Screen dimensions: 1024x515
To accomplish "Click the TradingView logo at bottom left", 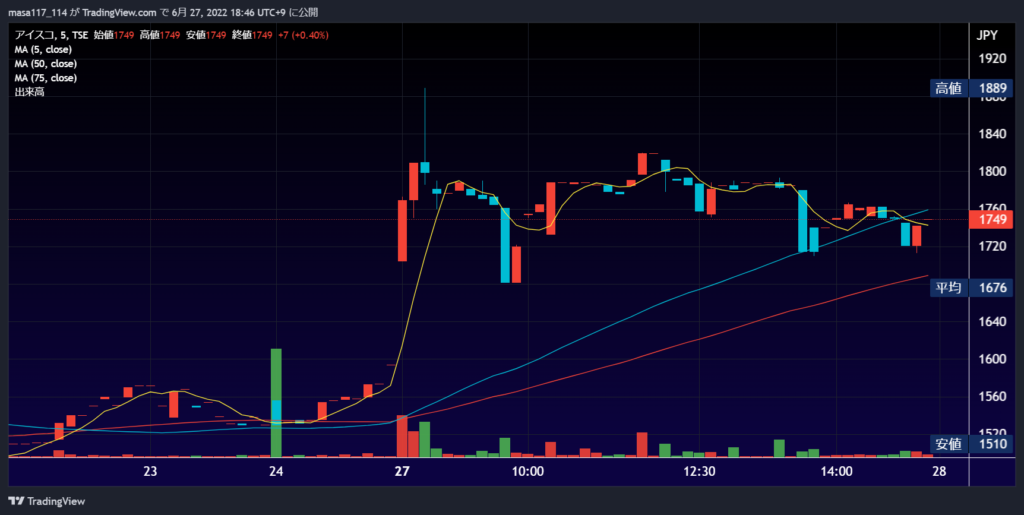I will 46,501.
